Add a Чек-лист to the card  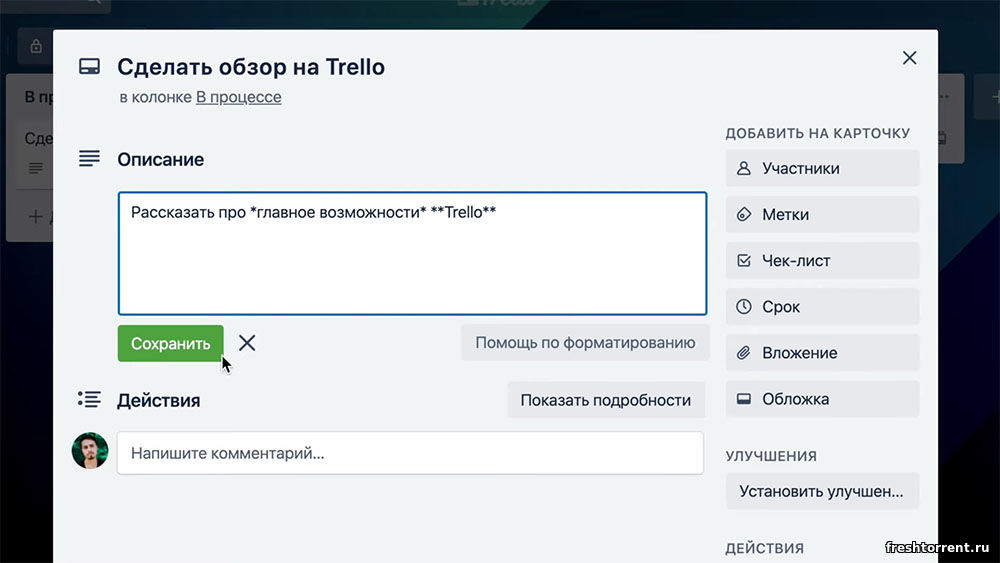(x=822, y=260)
